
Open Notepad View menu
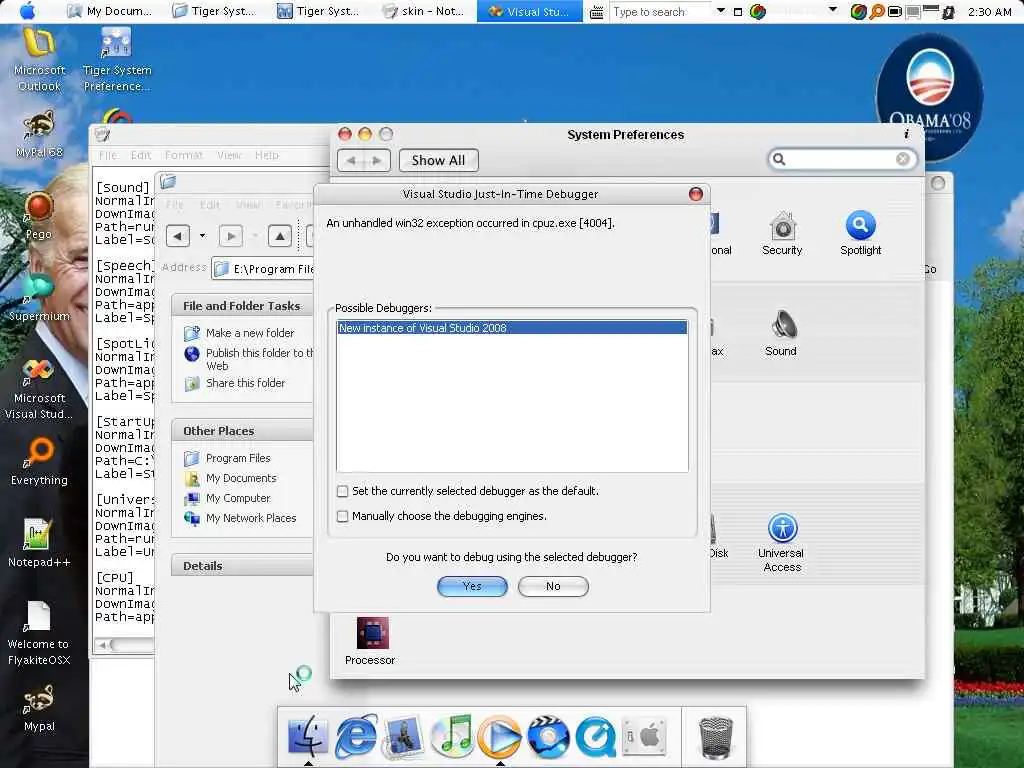tap(229, 155)
